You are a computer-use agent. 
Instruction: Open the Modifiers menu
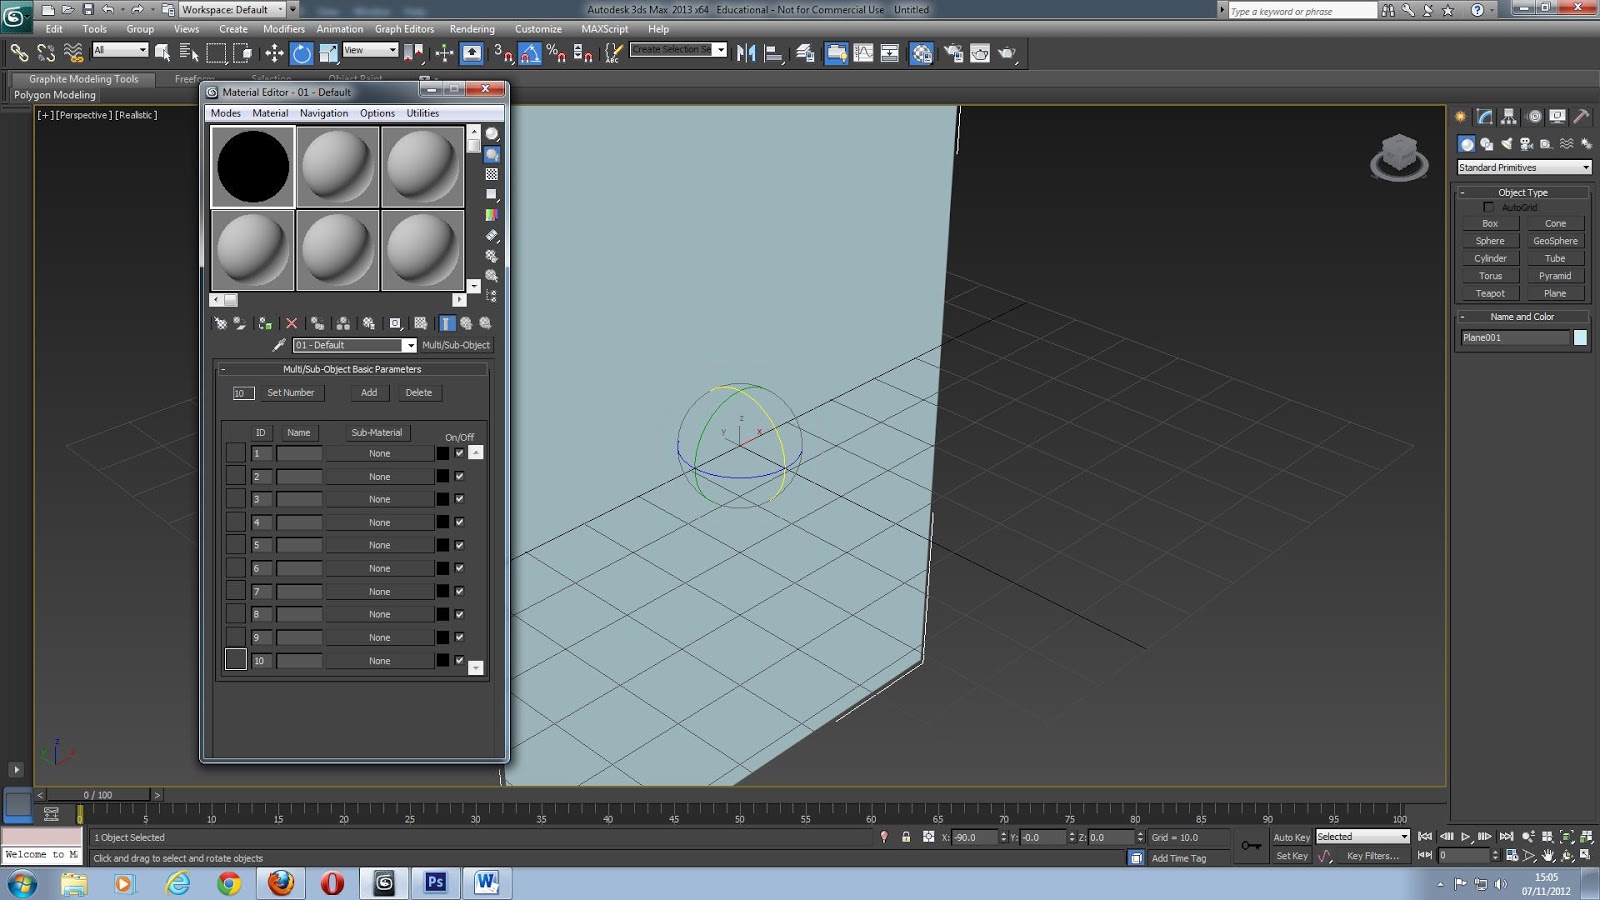284,29
